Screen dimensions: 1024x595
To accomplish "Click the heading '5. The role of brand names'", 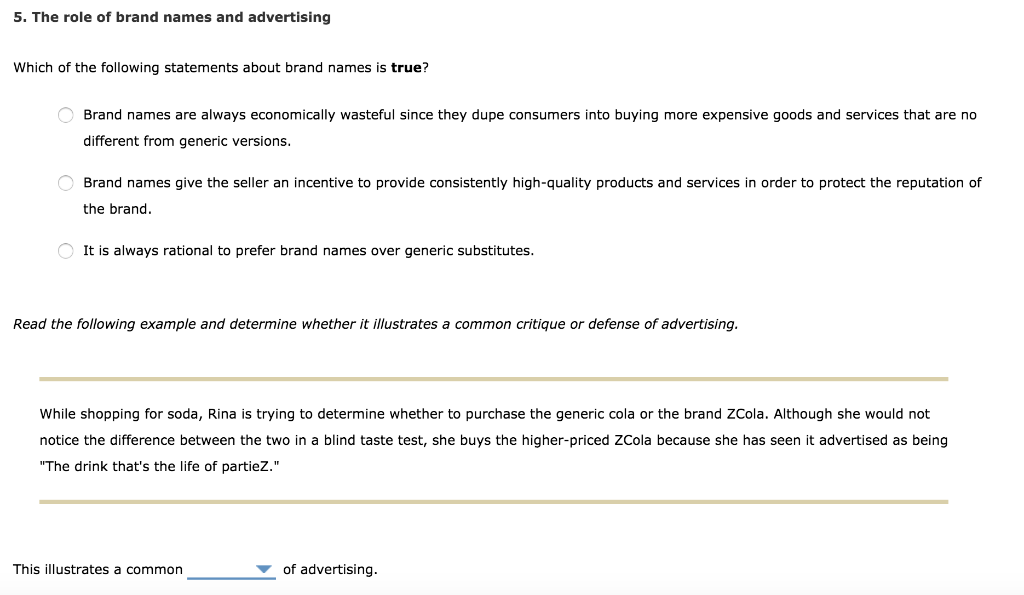I will pos(170,16).
